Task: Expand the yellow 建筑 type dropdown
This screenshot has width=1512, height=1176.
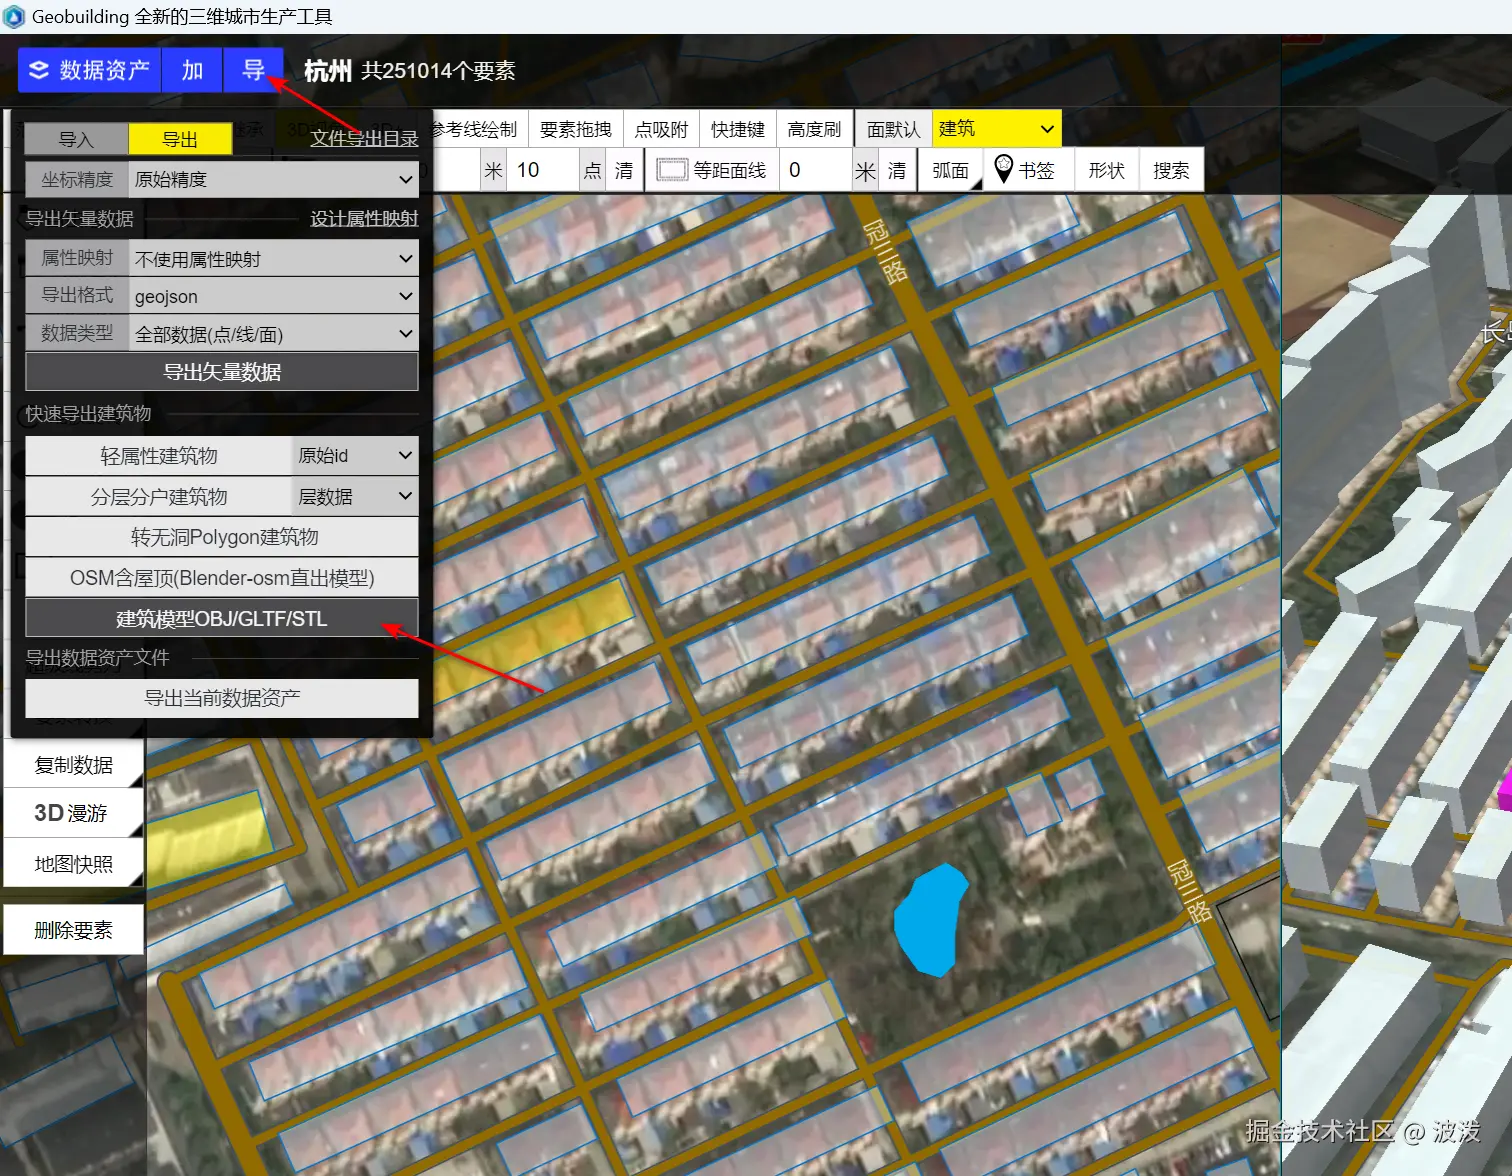Action: click(996, 129)
